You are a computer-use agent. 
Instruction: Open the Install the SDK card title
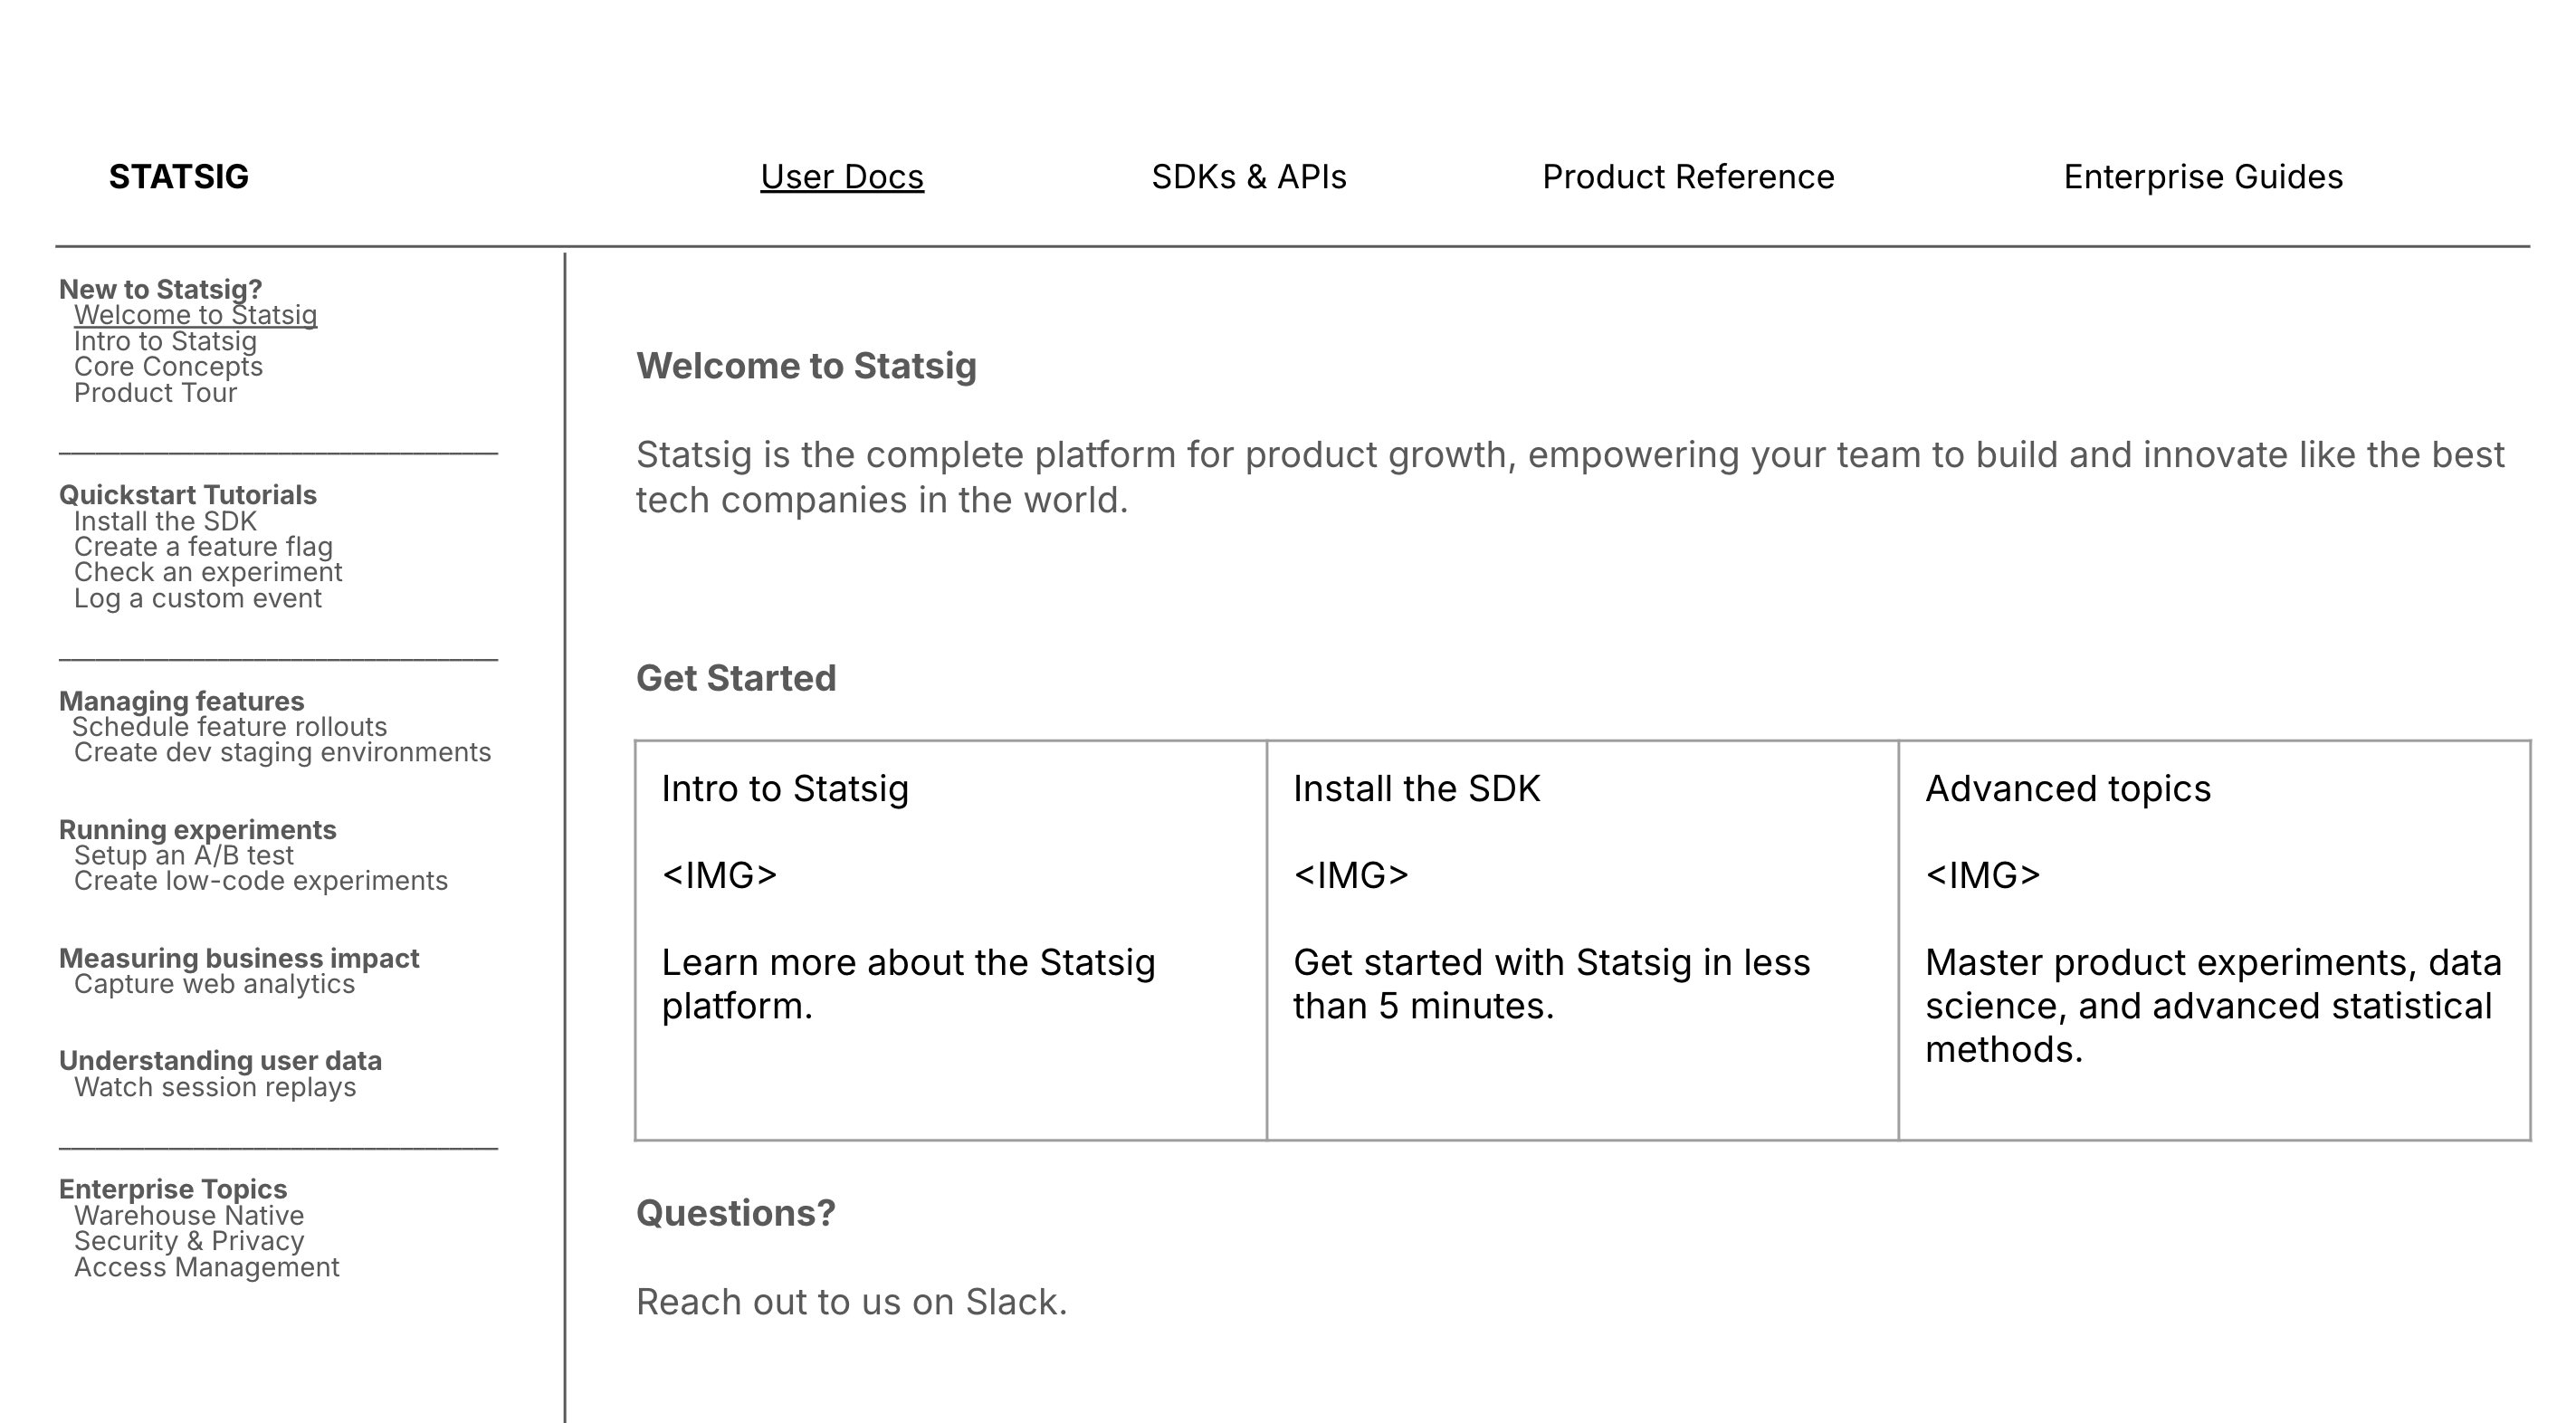point(1416,789)
